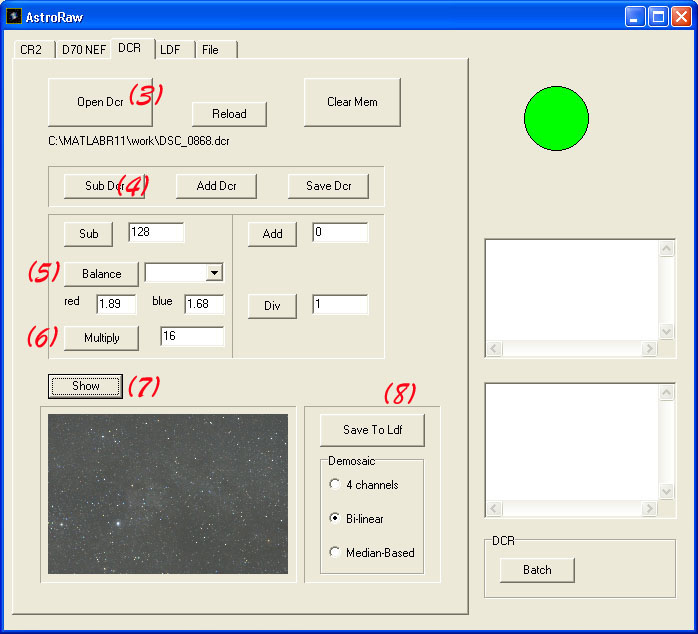Screen dimensions: 698x634
Task: Click the red balance value field
Action: click(x=116, y=304)
